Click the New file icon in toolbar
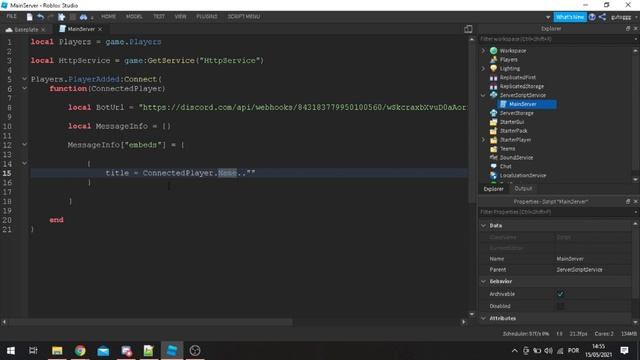The image size is (640, 360). 29,17
